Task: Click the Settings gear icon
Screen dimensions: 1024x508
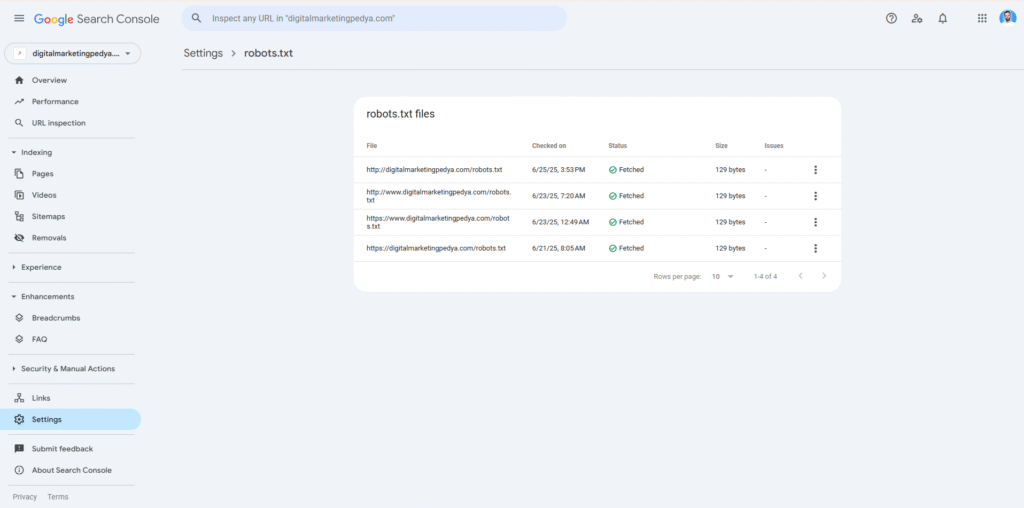Action: [x=19, y=419]
